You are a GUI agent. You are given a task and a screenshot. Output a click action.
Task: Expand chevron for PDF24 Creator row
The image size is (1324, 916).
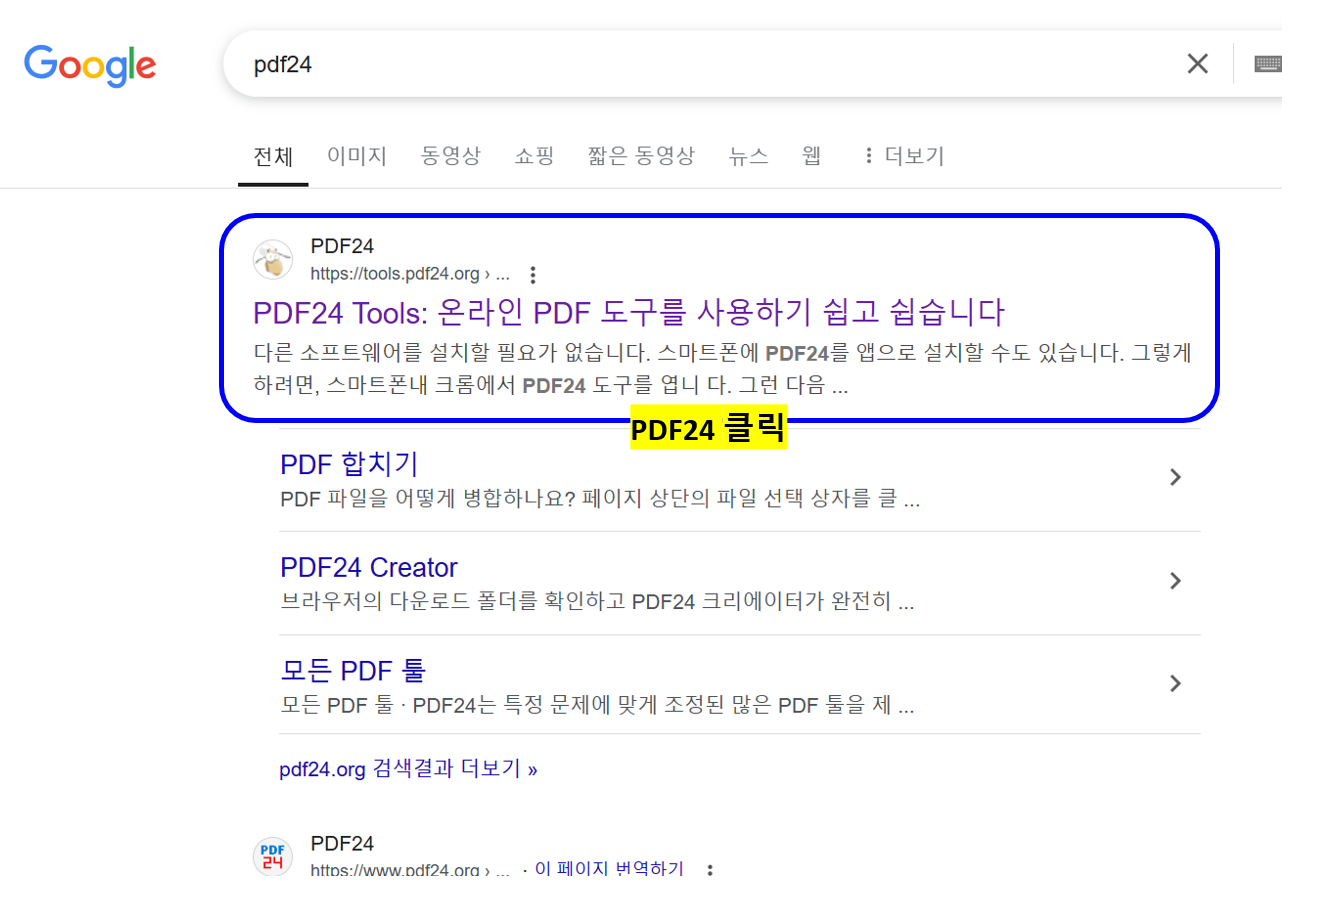[x=1175, y=581]
